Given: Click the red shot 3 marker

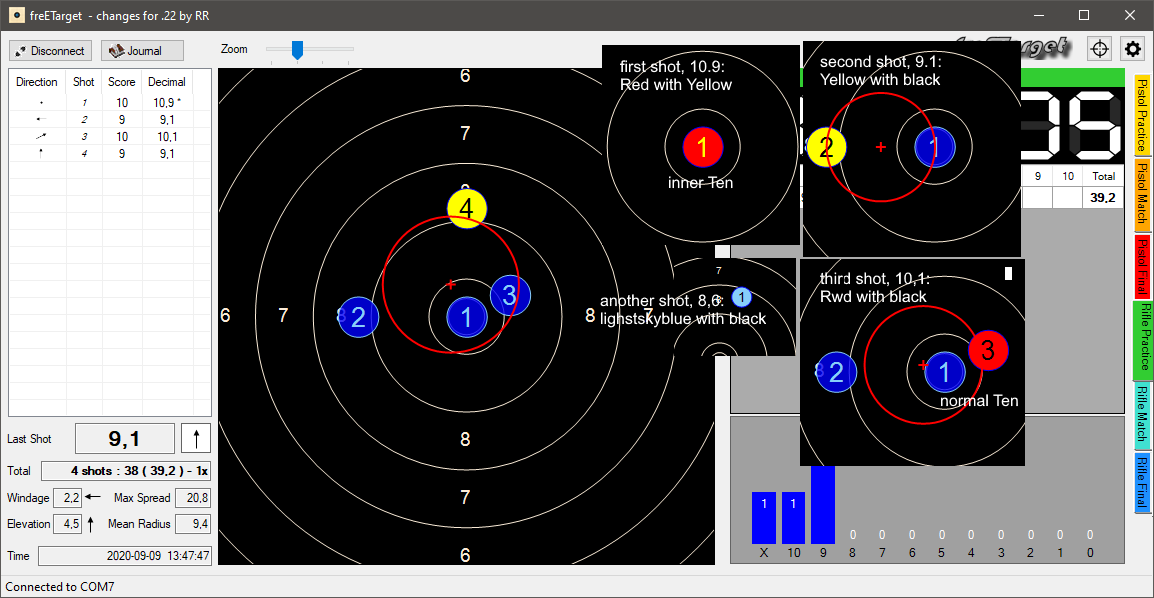Looking at the screenshot, I should pos(988,350).
